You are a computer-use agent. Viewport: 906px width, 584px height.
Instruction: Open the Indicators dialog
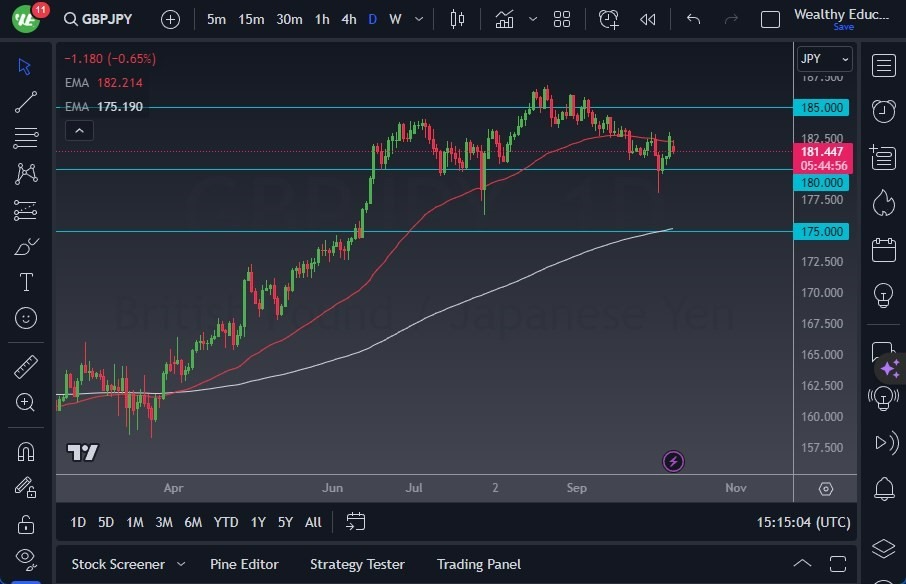(x=505, y=18)
